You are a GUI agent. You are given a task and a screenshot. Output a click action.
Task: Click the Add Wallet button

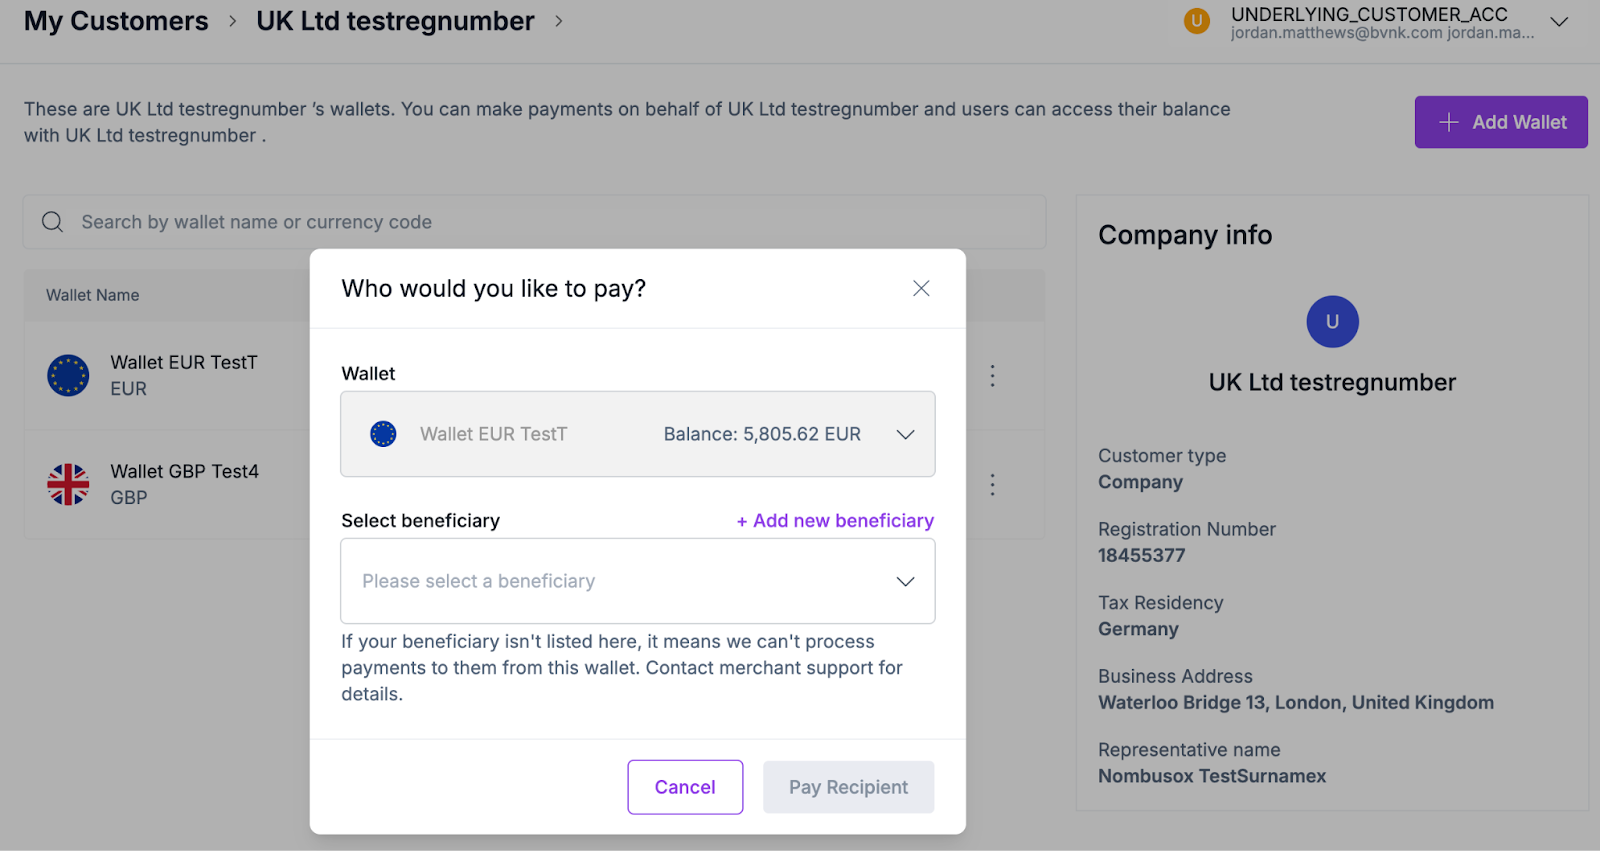click(1500, 122)
